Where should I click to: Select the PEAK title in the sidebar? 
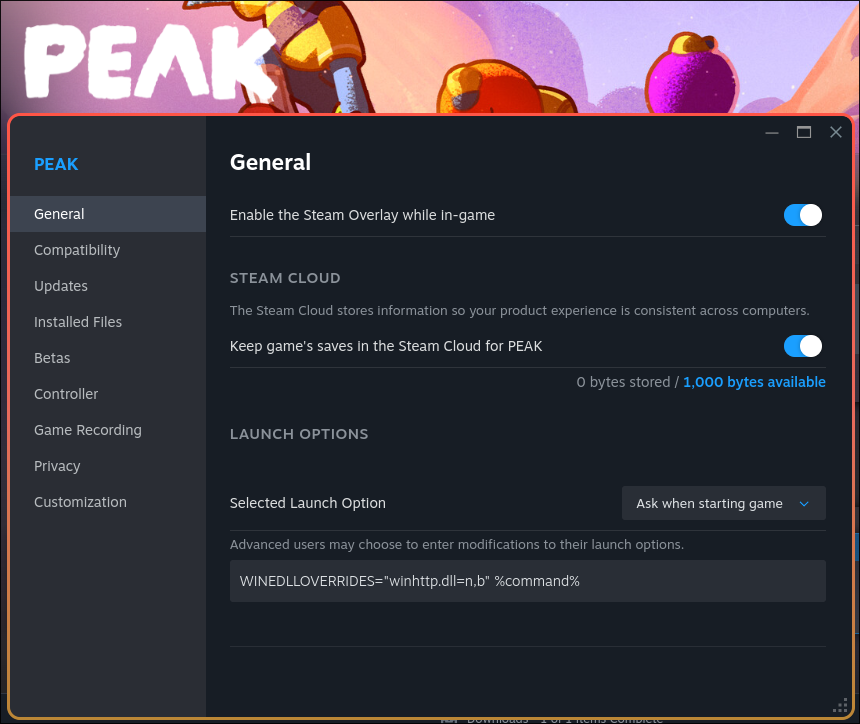(x=56, y=164)
